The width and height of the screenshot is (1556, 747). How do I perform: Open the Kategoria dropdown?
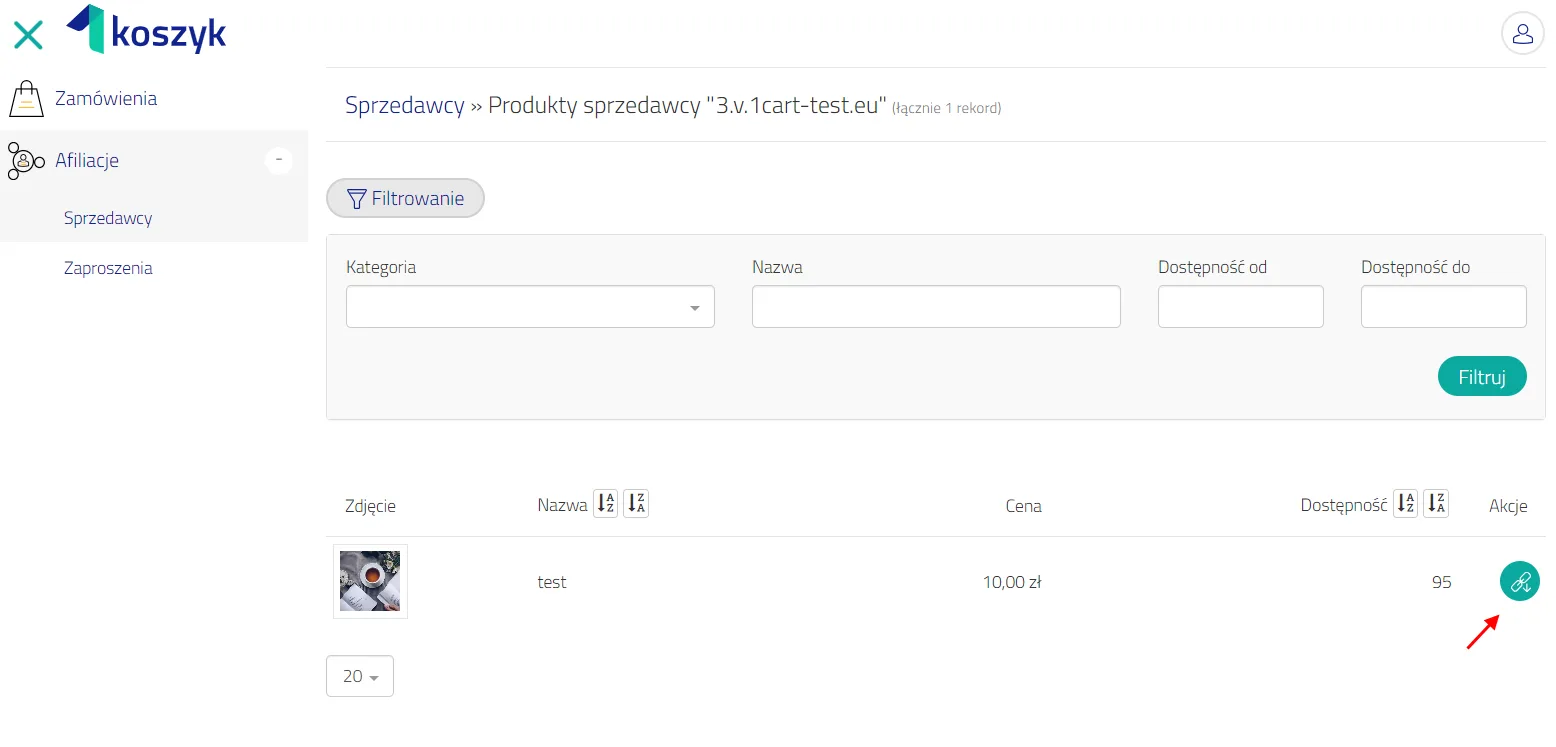[530, 307]
